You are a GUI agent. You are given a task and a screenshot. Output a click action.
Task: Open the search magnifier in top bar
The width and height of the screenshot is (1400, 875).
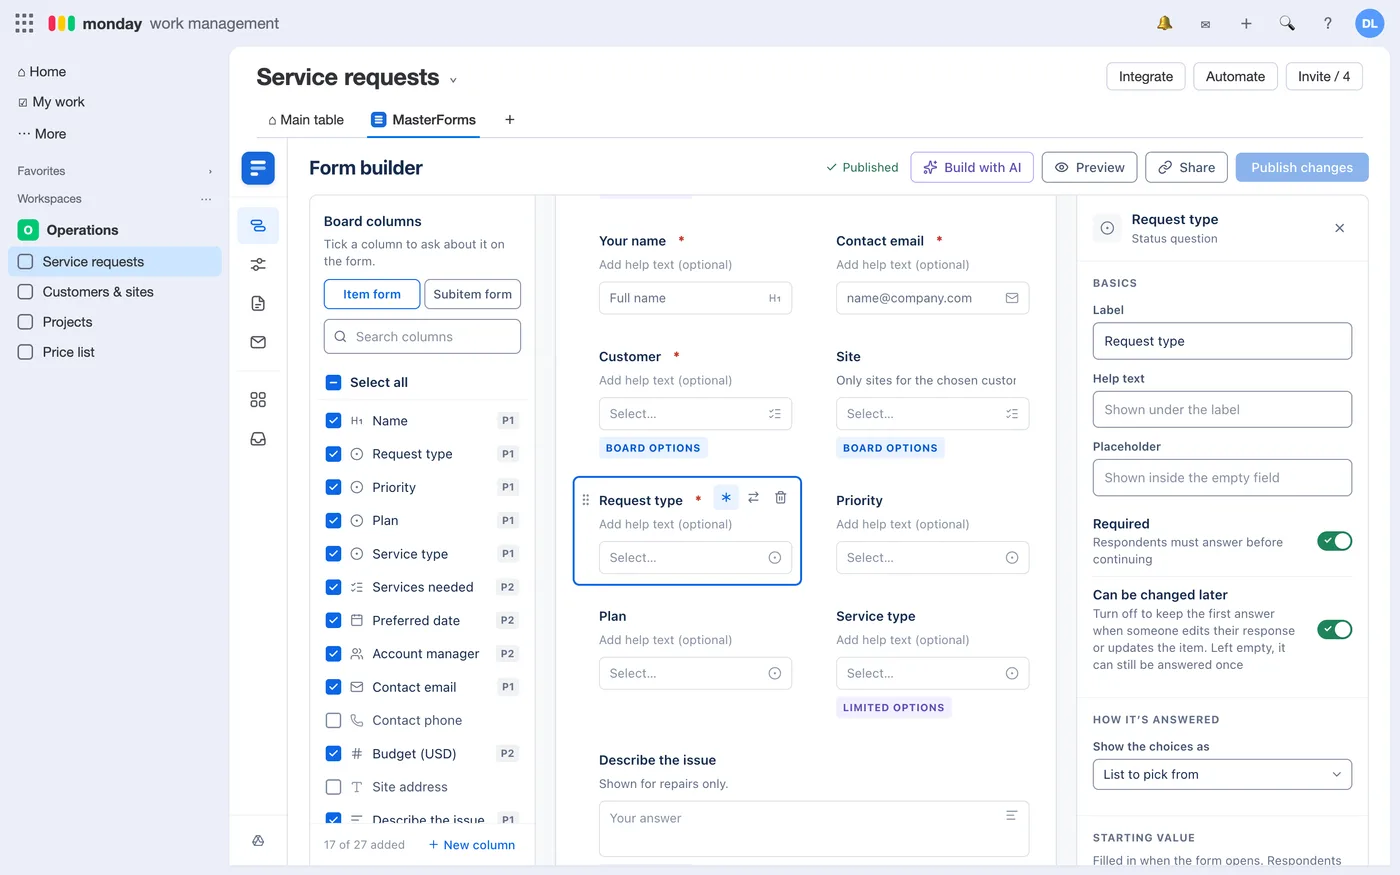pos(1287,23)
